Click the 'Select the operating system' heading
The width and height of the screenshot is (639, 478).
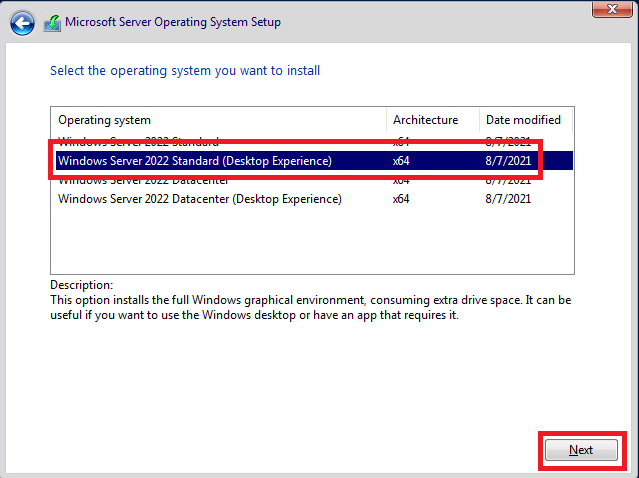[x=185, y=71]
